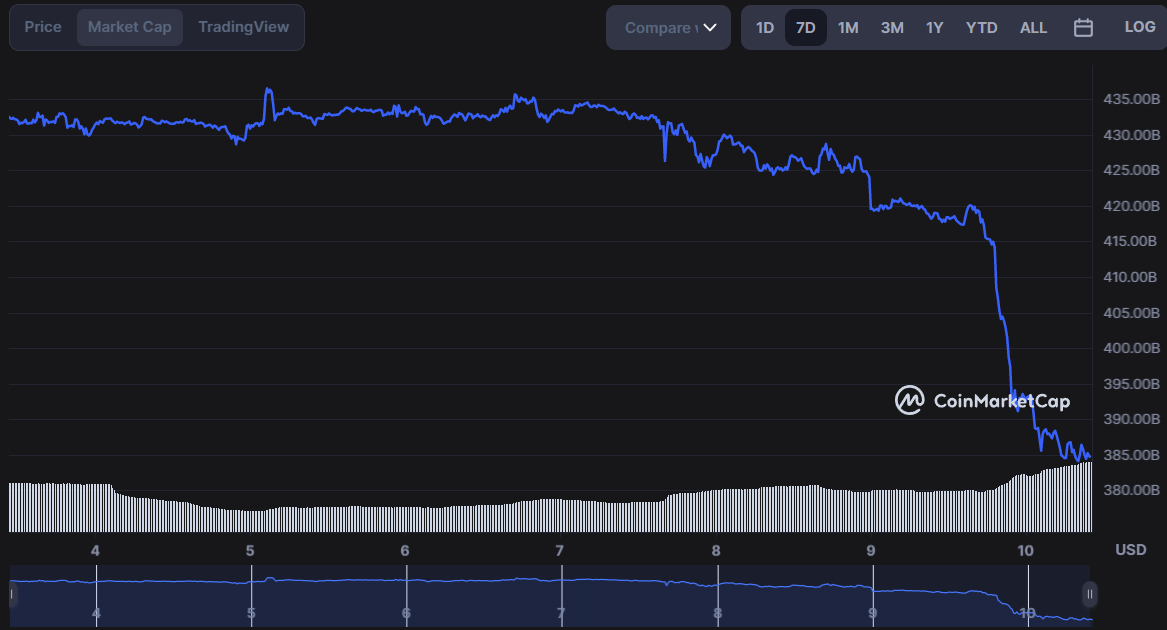Screen dimensions: 1167x630
Task: Keep the Market Cap tab selected
Action: (x=129, y=27)
